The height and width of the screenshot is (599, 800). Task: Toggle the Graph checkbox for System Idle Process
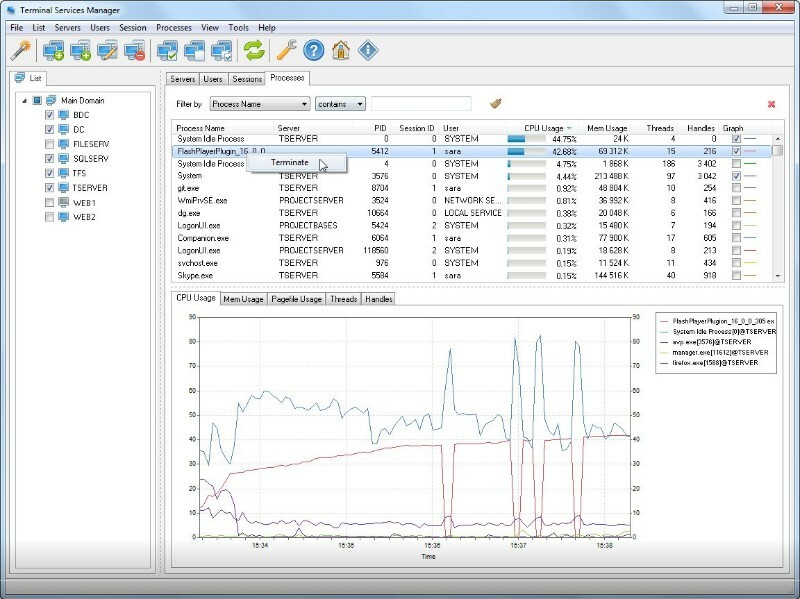(x=735, y=140)
